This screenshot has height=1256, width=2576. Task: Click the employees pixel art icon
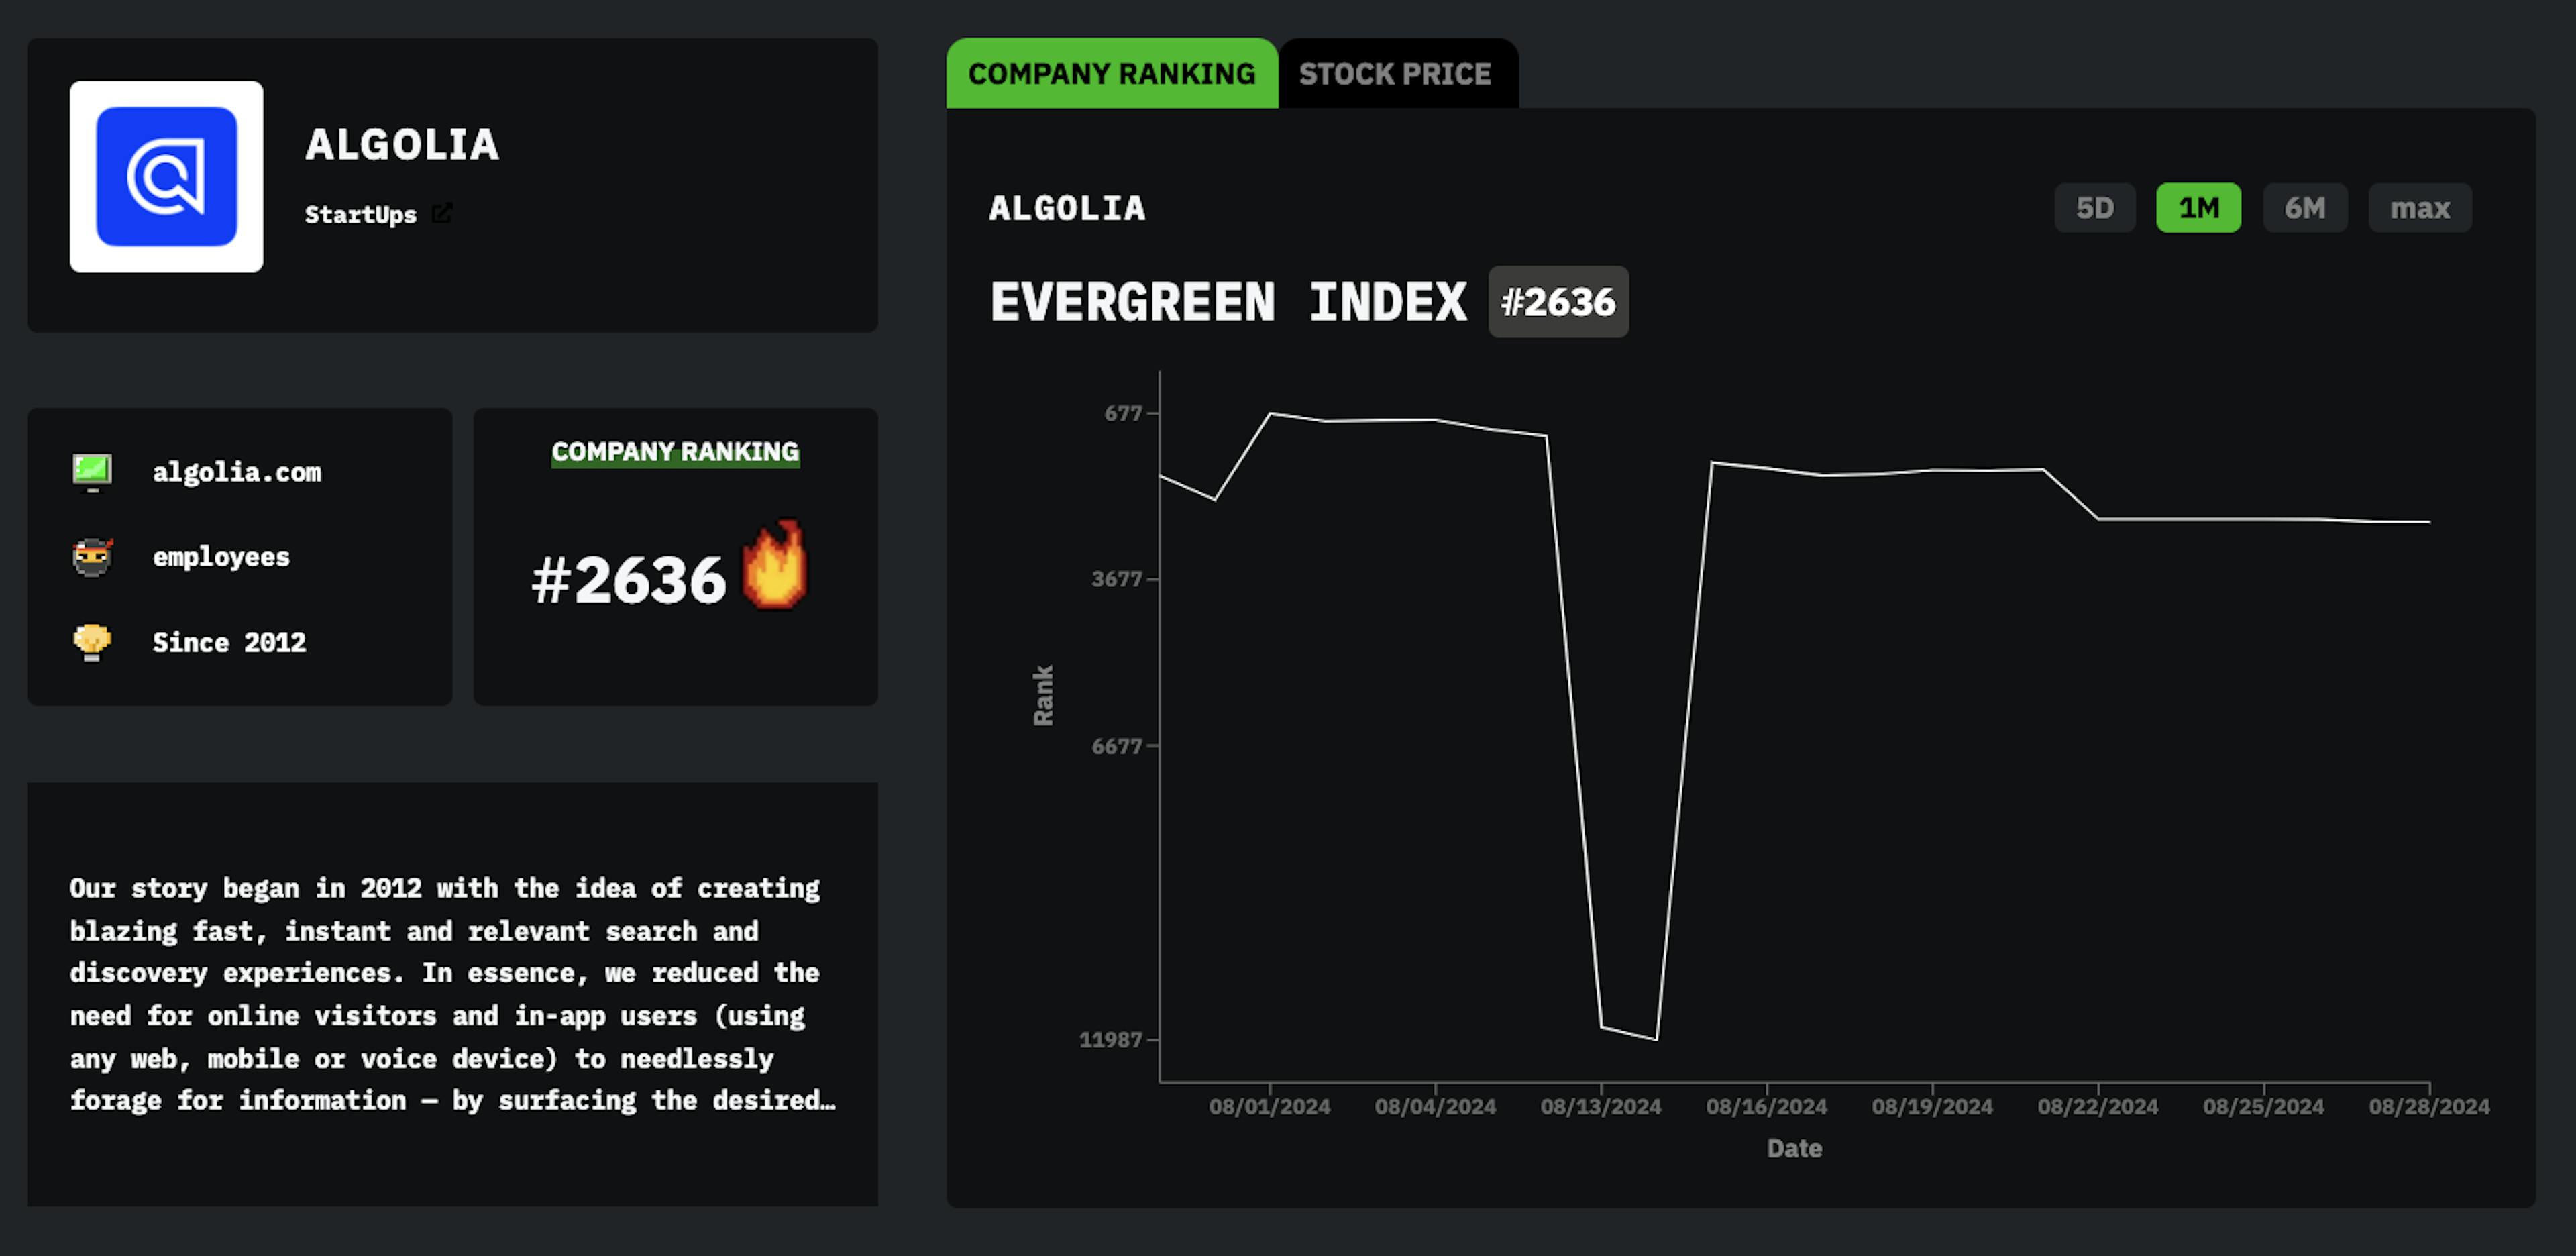tap(94, 554)
